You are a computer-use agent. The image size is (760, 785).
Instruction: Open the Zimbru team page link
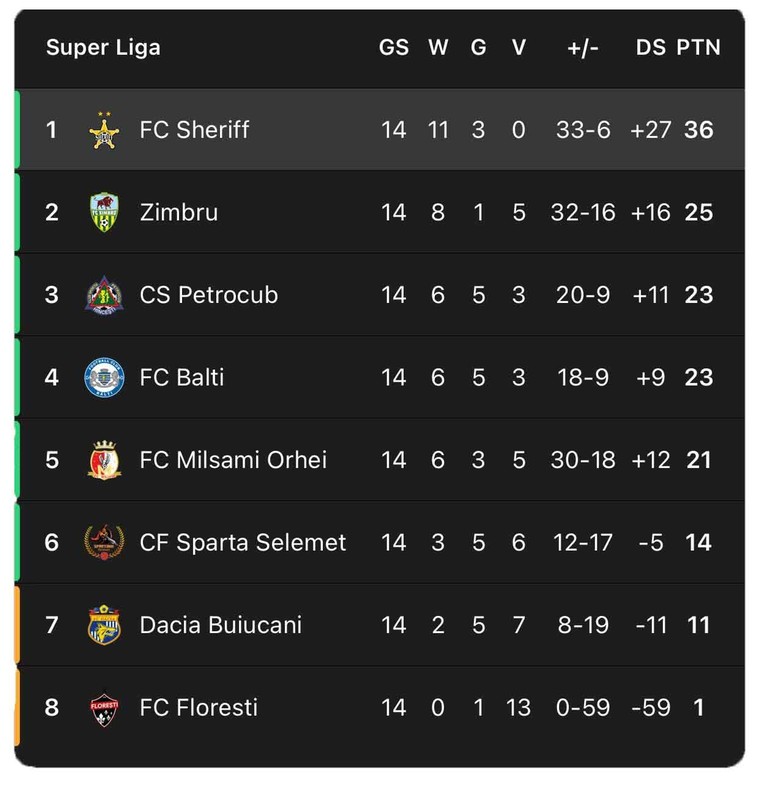point(179,212)
